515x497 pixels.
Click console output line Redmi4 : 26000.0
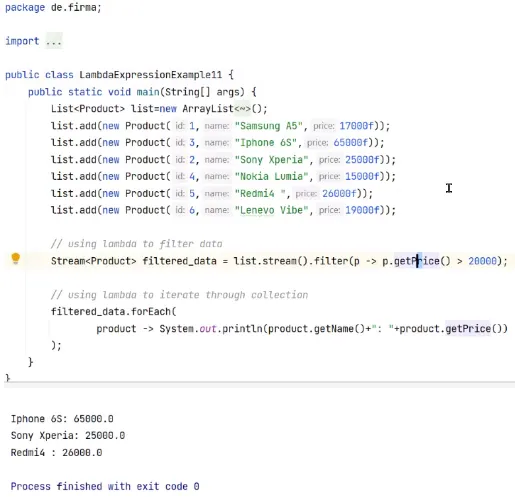click(x=56, y=453)
